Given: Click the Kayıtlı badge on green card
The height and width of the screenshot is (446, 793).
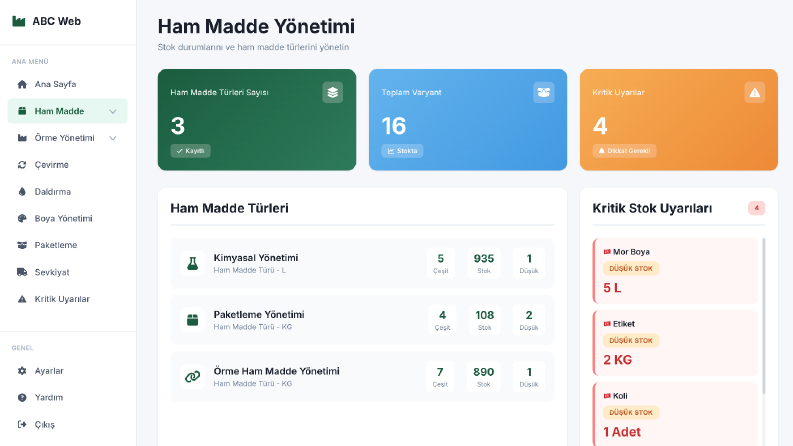Looking at the screenshot, I should click(x=190, y=151).
